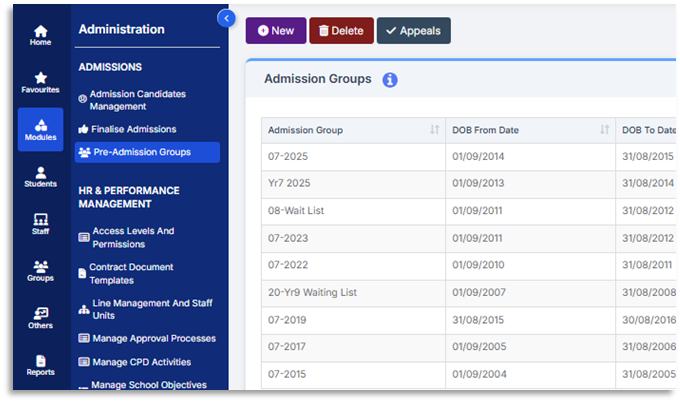Screen dimensions: 680x403
Task: Sort by DOB From Date column arrows
Action: coord(604,130)
